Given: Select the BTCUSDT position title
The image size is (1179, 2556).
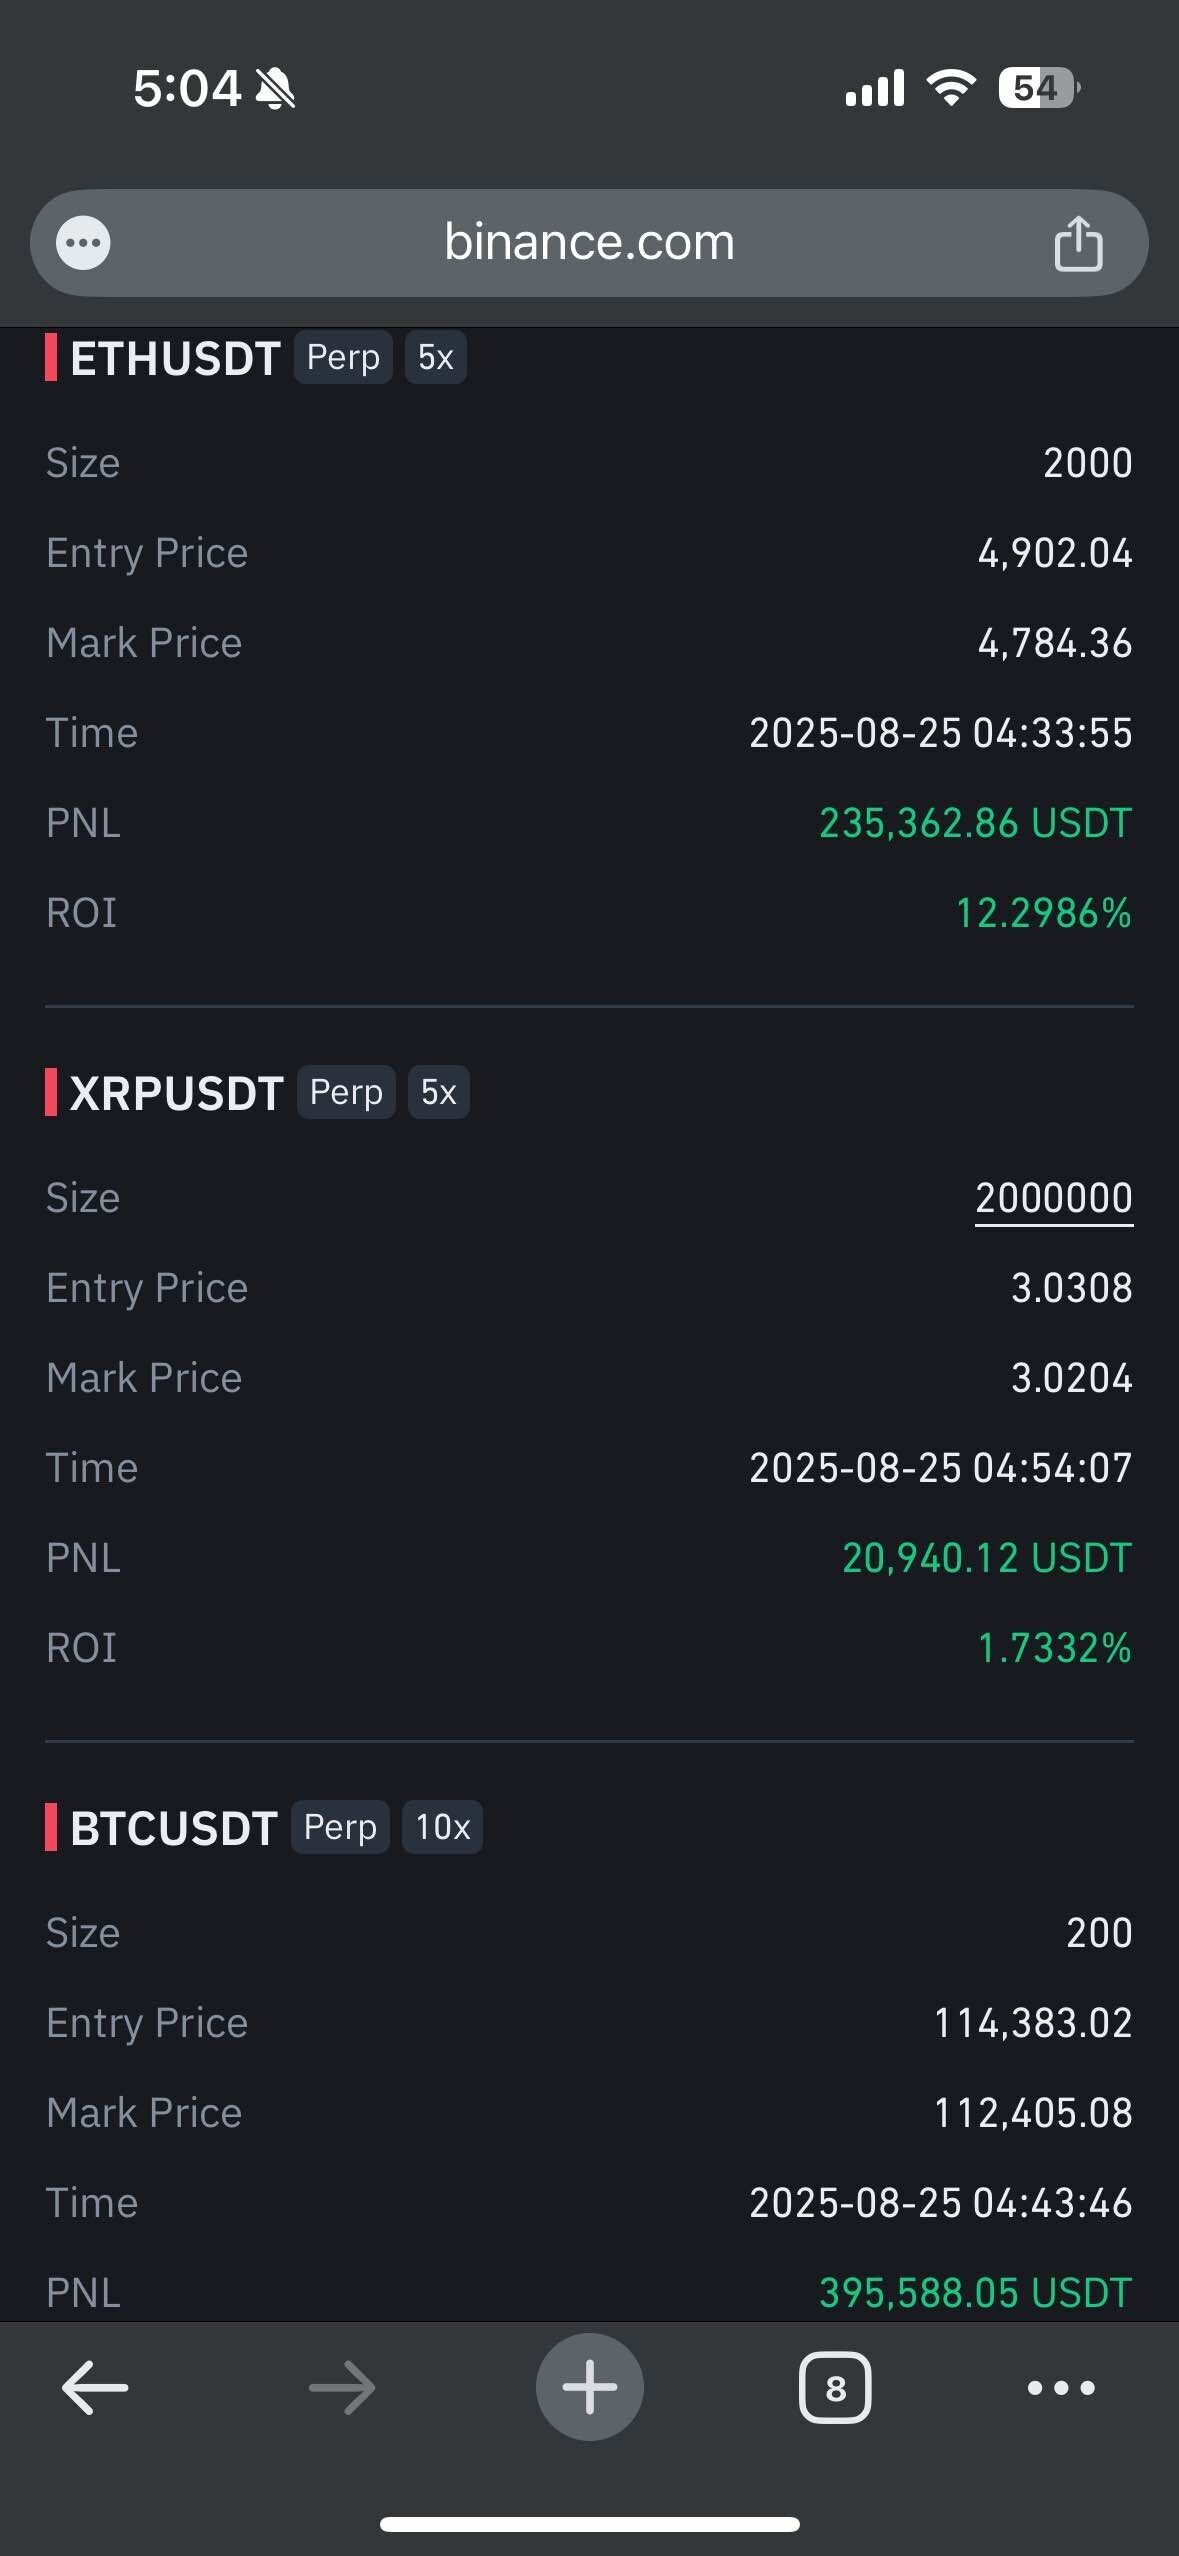Looking at the screenshot, I should [173, 1828].
